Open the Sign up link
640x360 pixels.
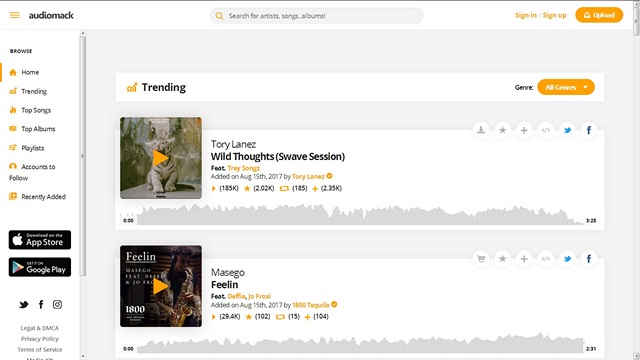[x=554, y=15]
